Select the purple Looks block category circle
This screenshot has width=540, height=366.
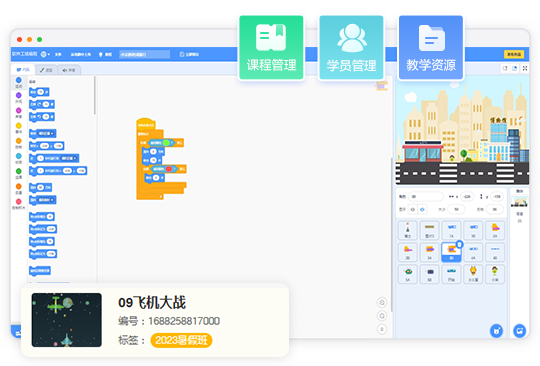click(x=19, y=95)
